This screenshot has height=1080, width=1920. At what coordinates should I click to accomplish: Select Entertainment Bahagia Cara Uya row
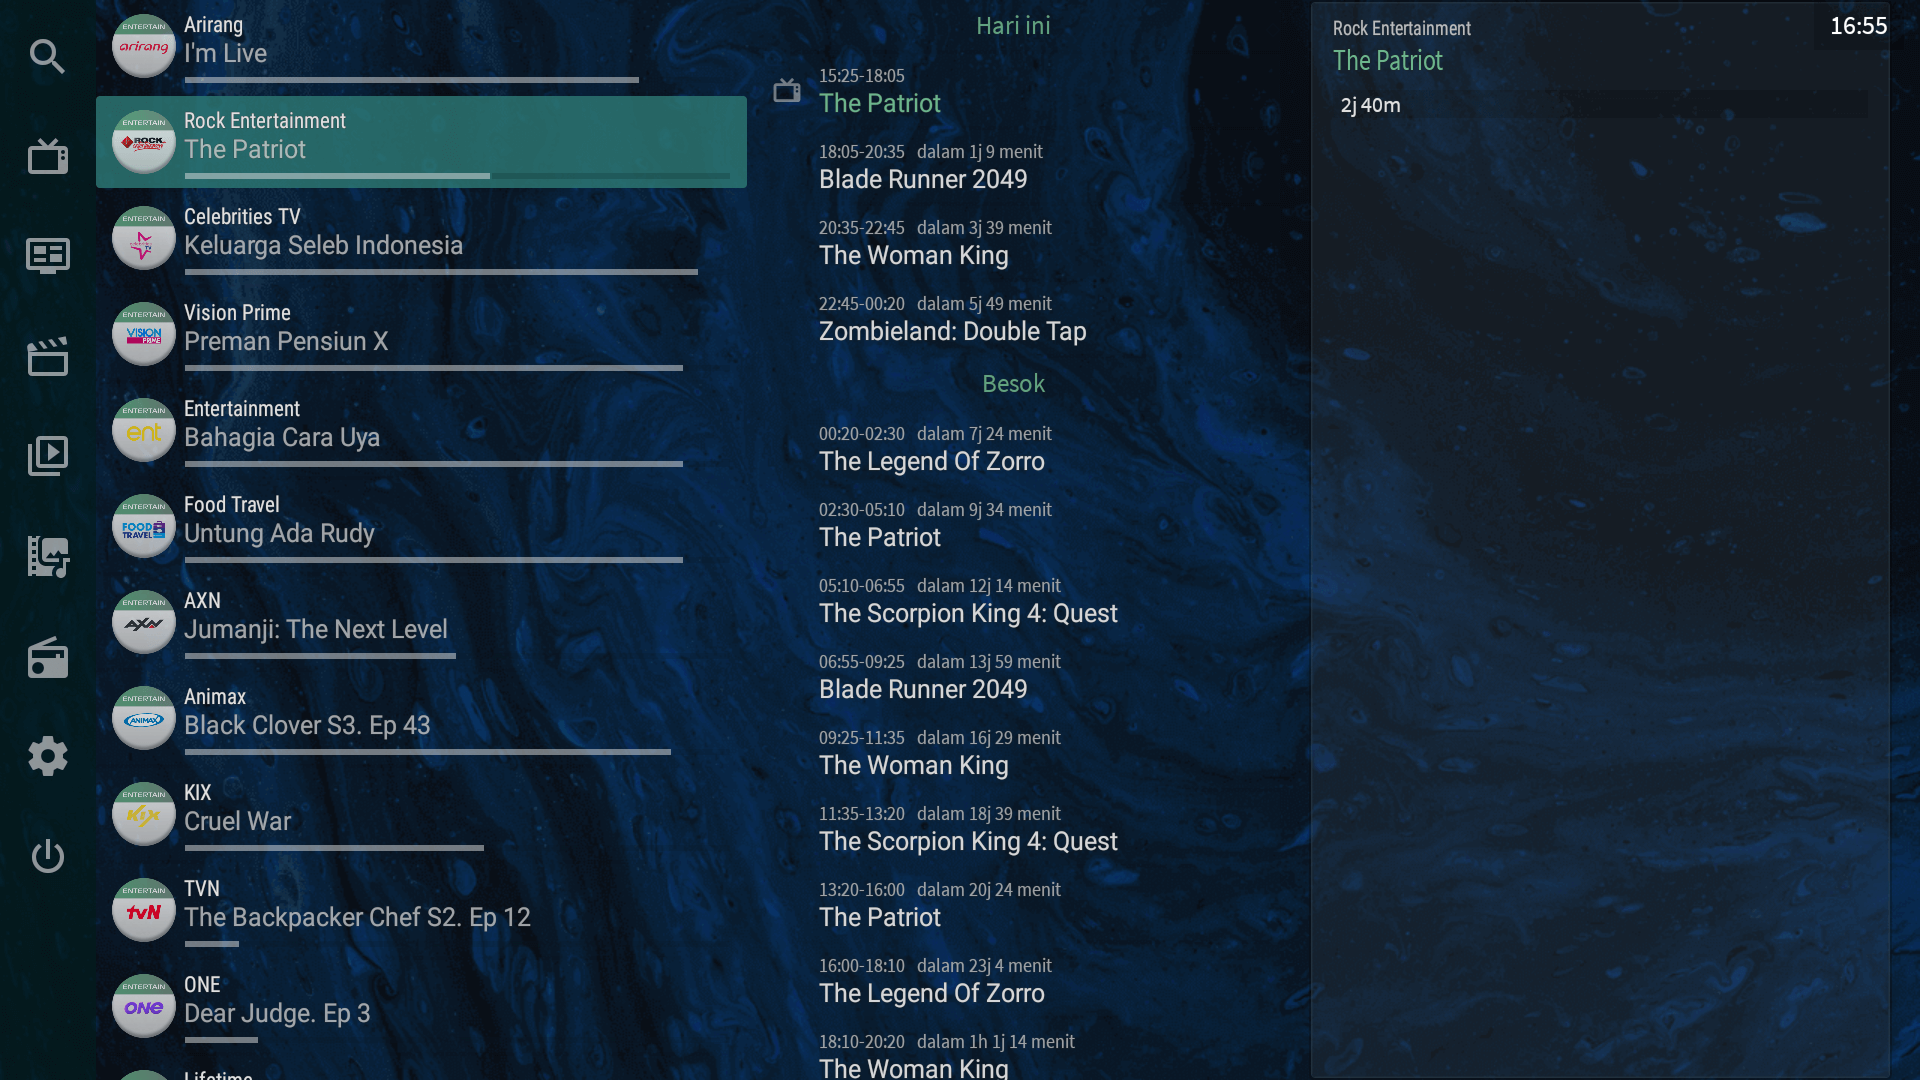(421, 430)
